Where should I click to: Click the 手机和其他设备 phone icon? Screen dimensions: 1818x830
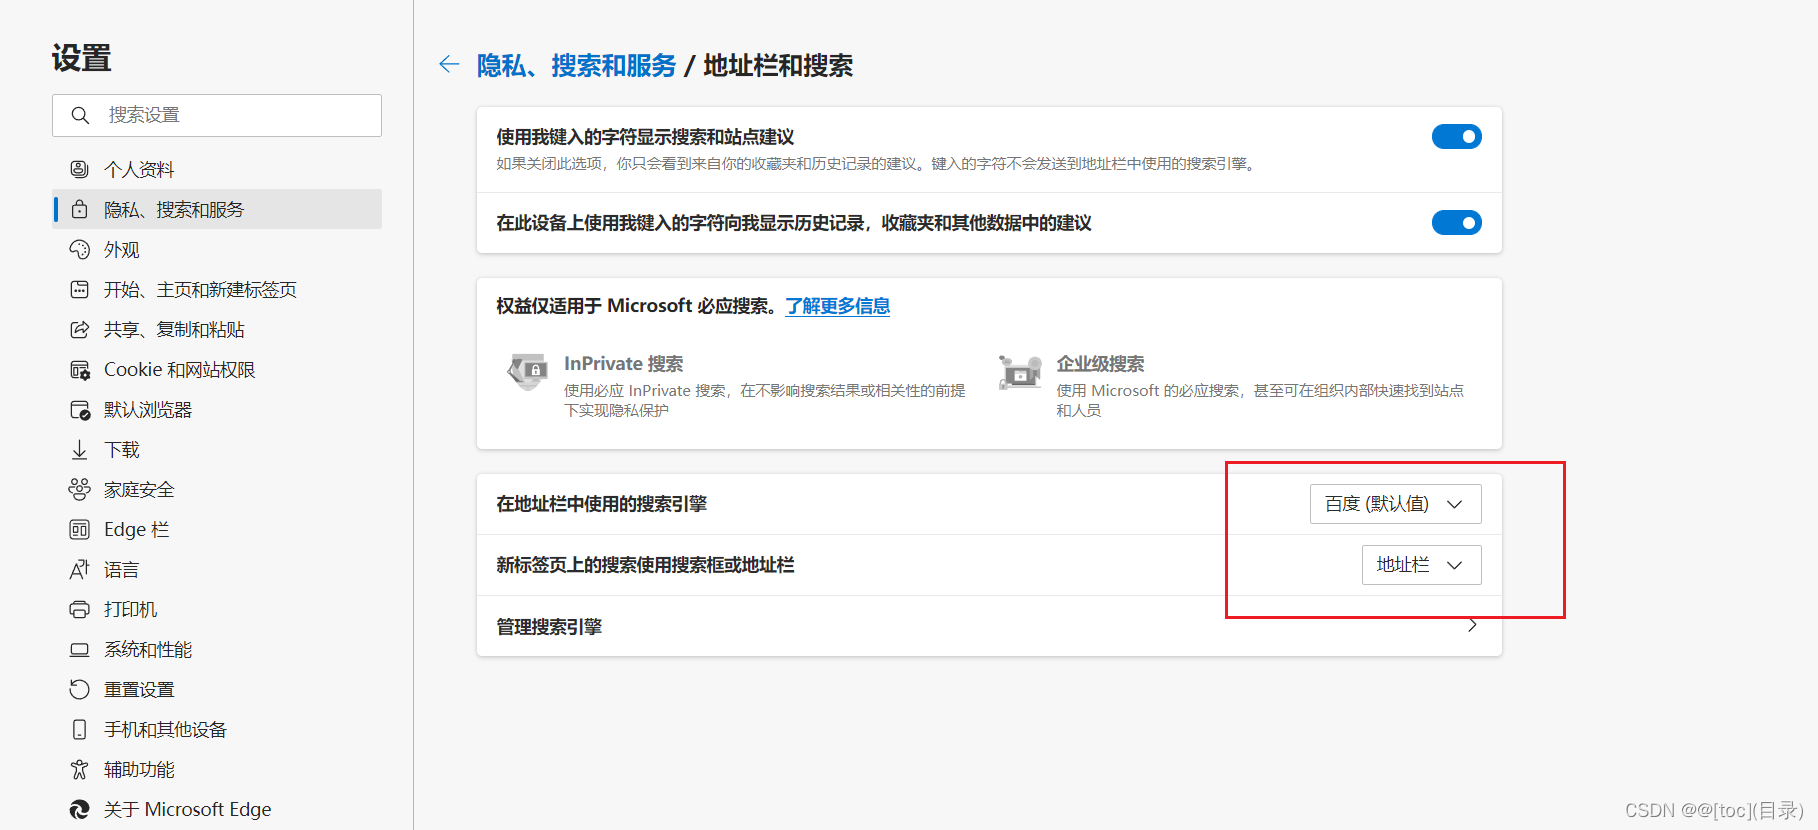pos(79,729)
